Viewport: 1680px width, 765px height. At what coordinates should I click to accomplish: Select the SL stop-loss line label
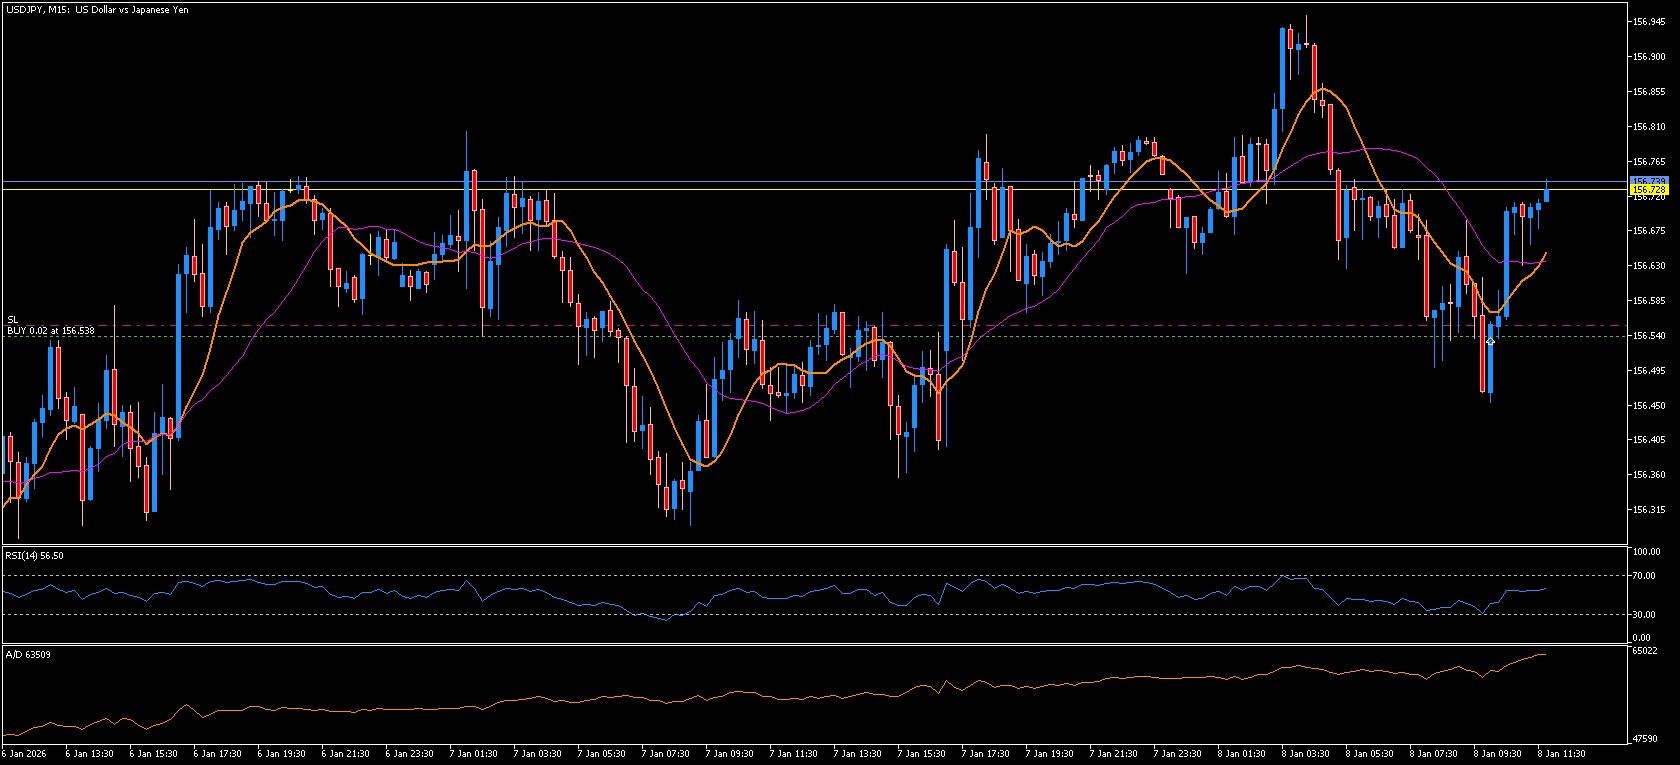[x=13, y=320]
